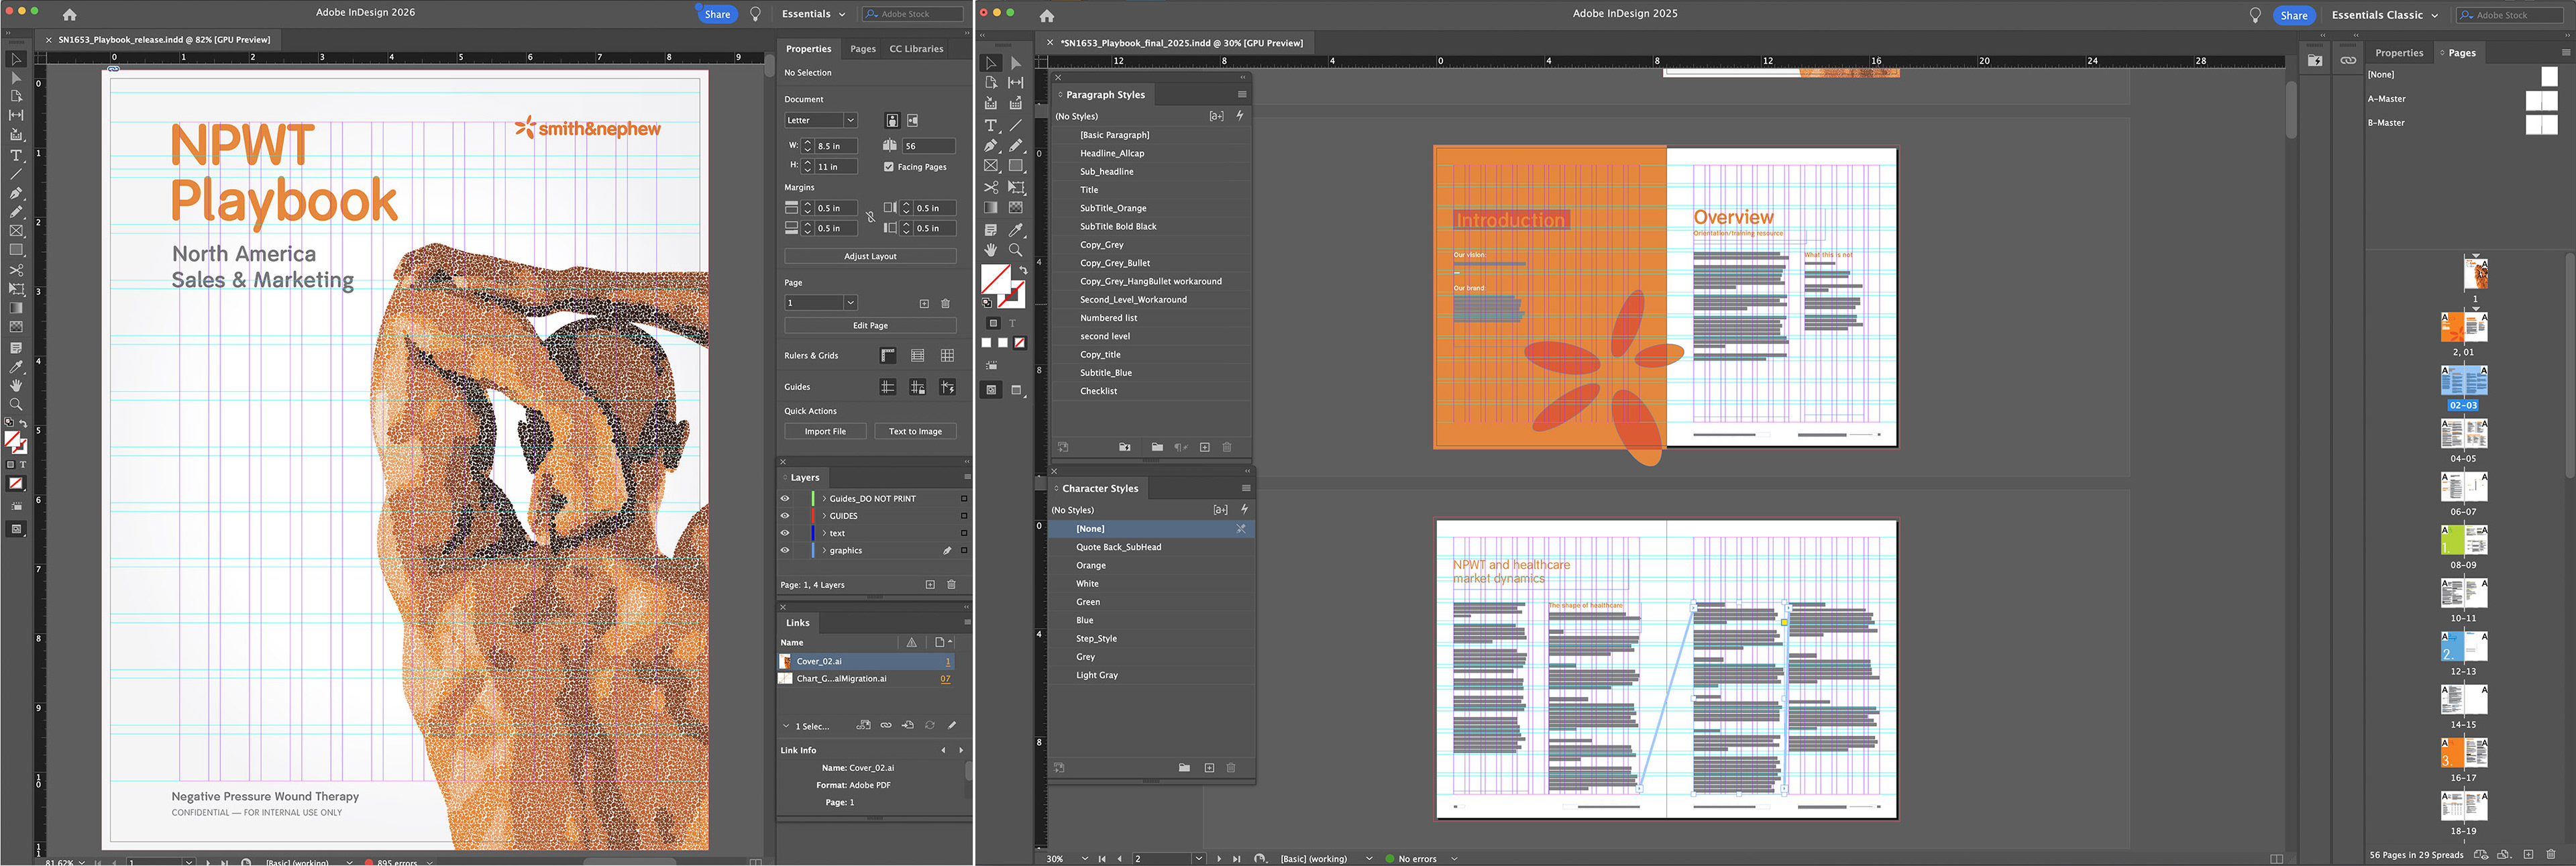Click the Adjust Layout button
This screenshot has height=866, width=2576.
point(870,256)
